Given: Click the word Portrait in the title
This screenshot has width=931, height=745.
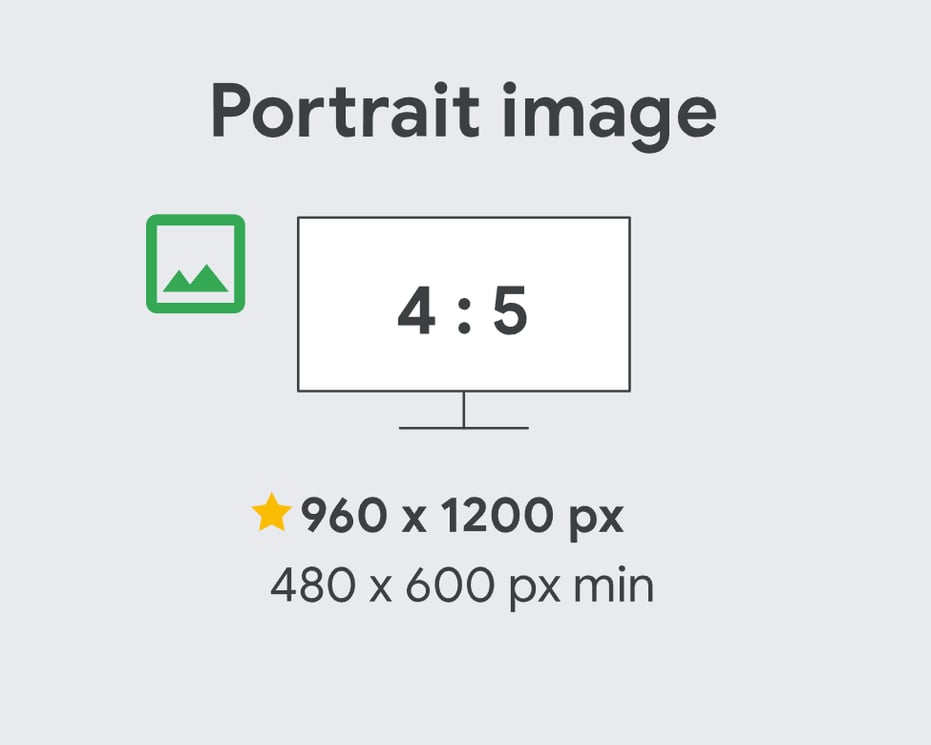Looking at the screenshot, I should point(345,111).
